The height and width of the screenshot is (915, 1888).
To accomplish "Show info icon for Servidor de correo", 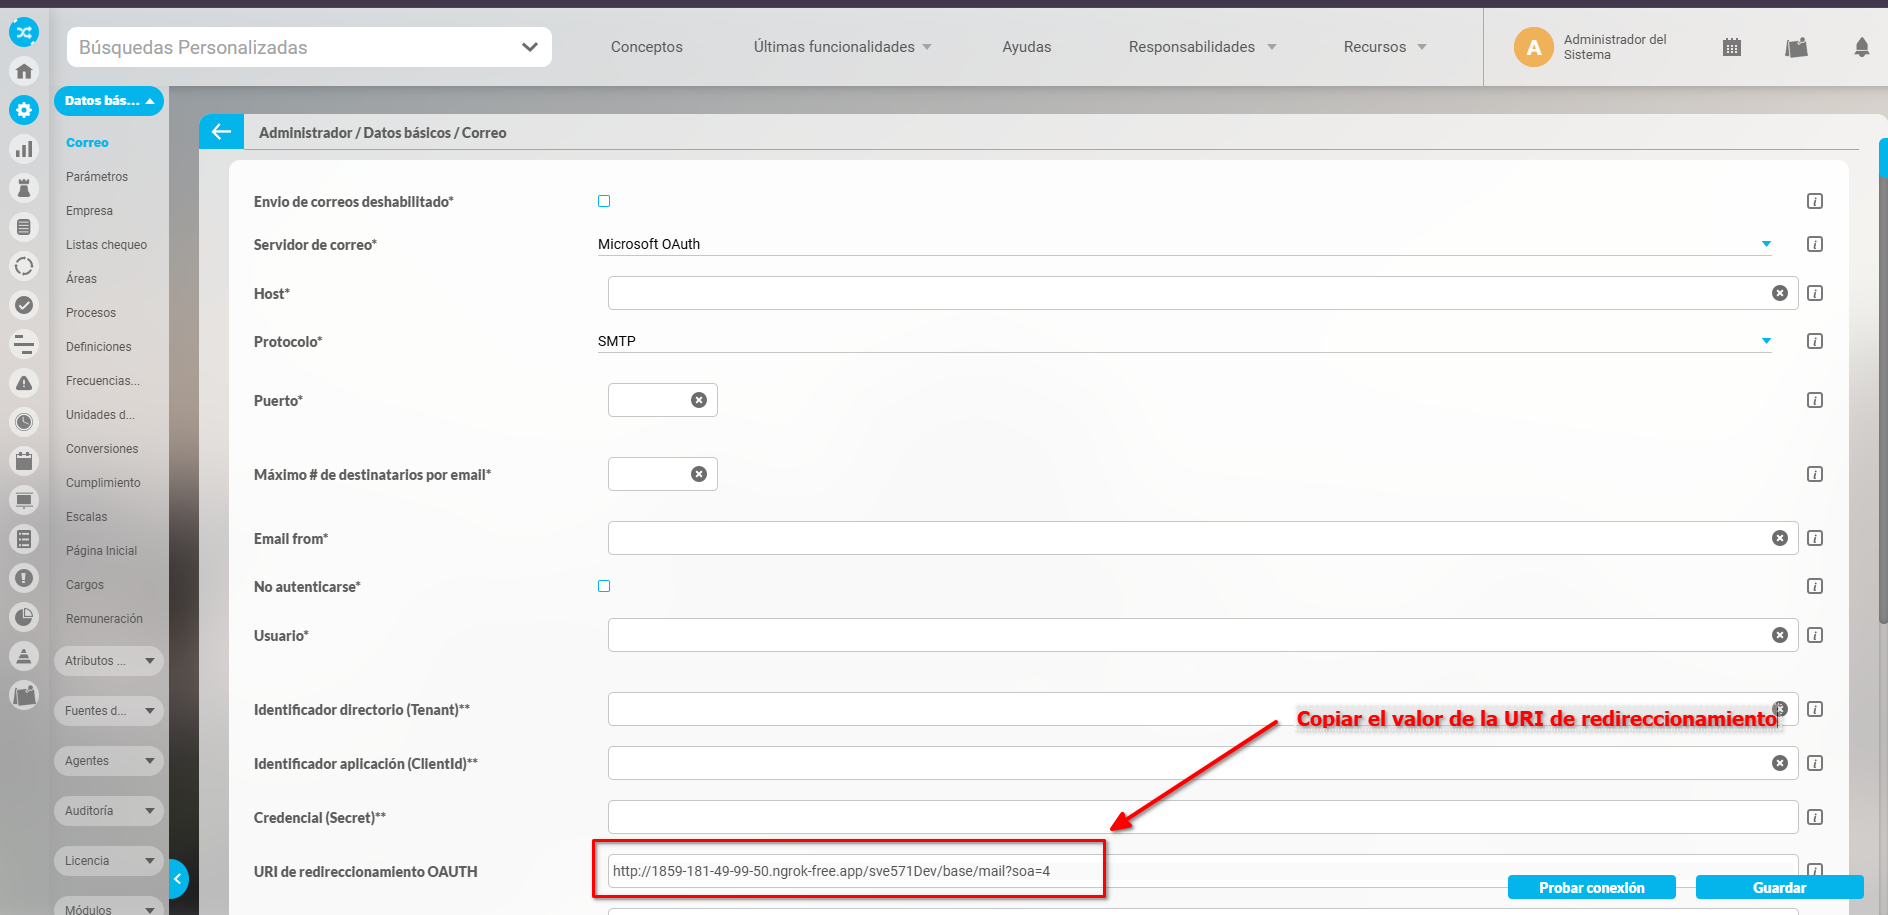I will (1815, 244).
